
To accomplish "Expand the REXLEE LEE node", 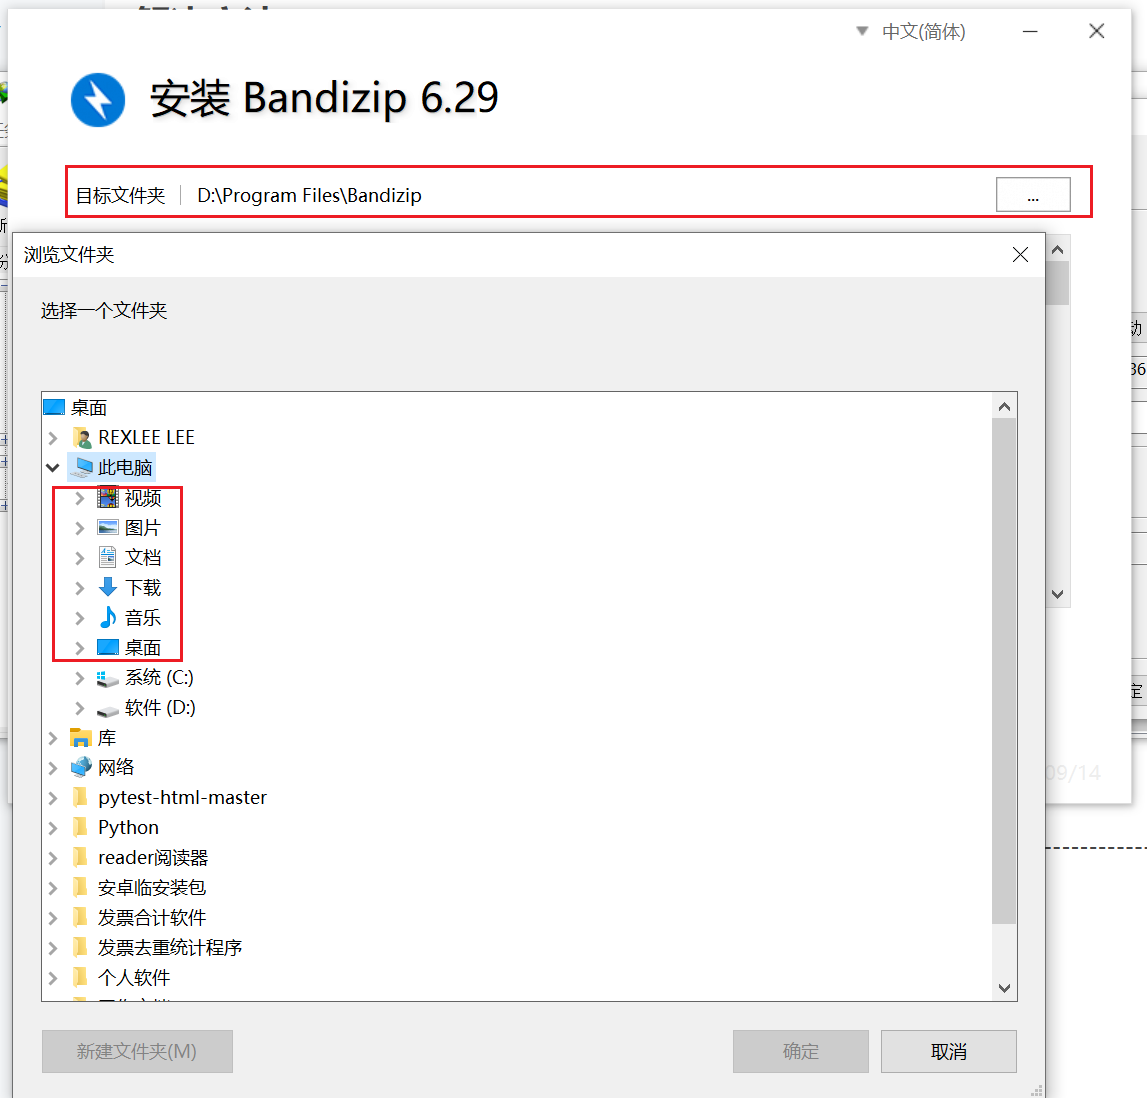I will pos(53,438).
